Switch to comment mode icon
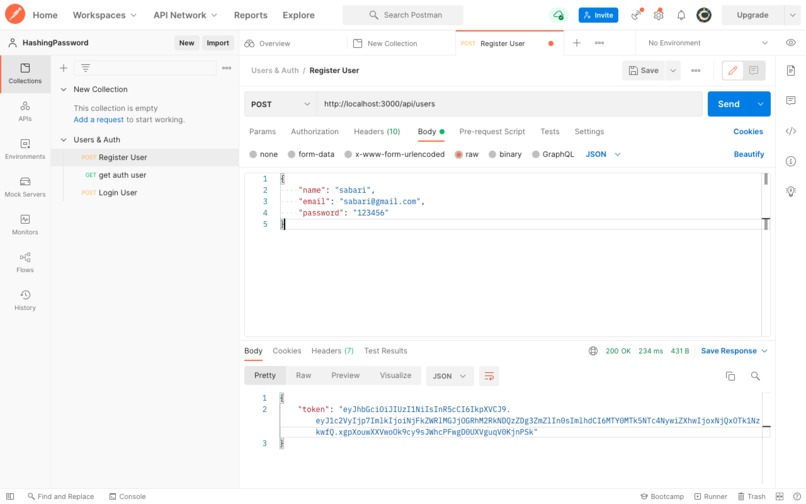This screenshot has height=504, width=806. [x=754, y=70]
